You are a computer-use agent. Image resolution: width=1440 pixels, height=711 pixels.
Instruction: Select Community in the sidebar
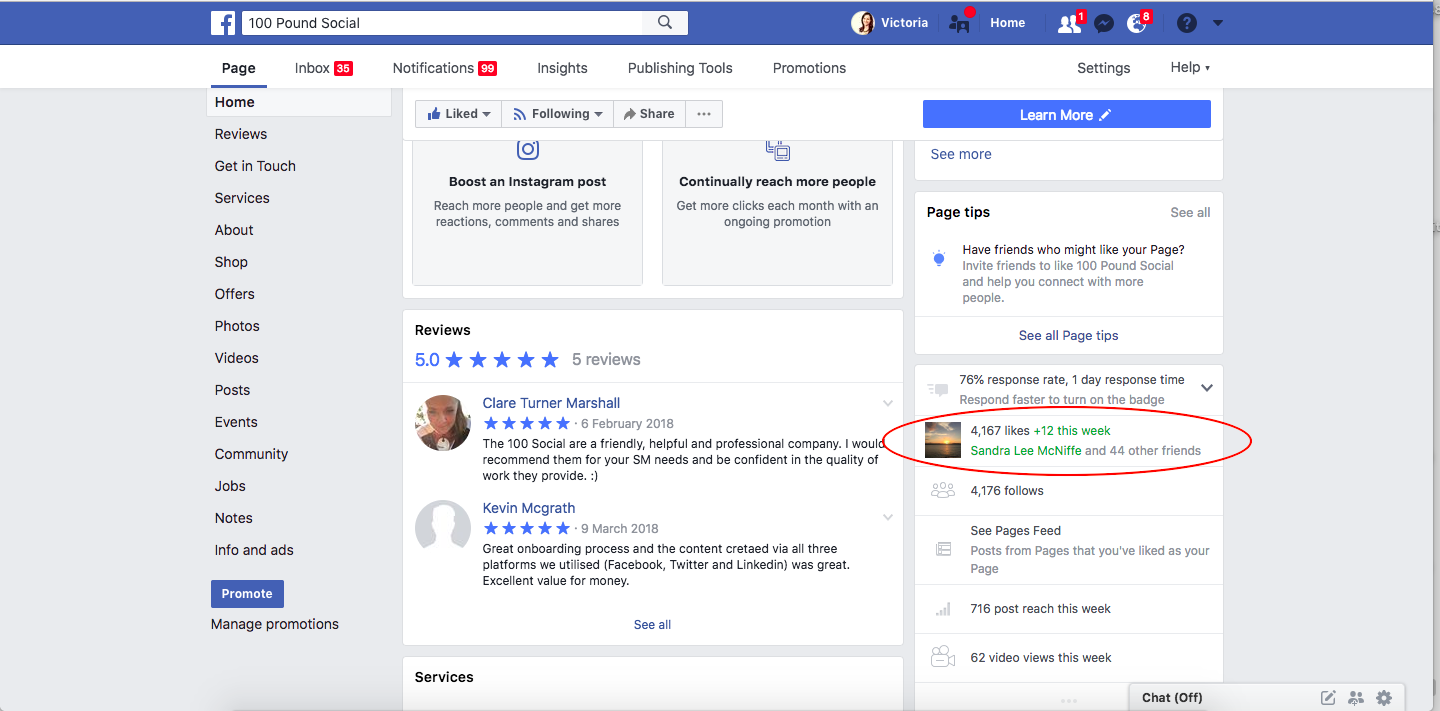point(251,454)
